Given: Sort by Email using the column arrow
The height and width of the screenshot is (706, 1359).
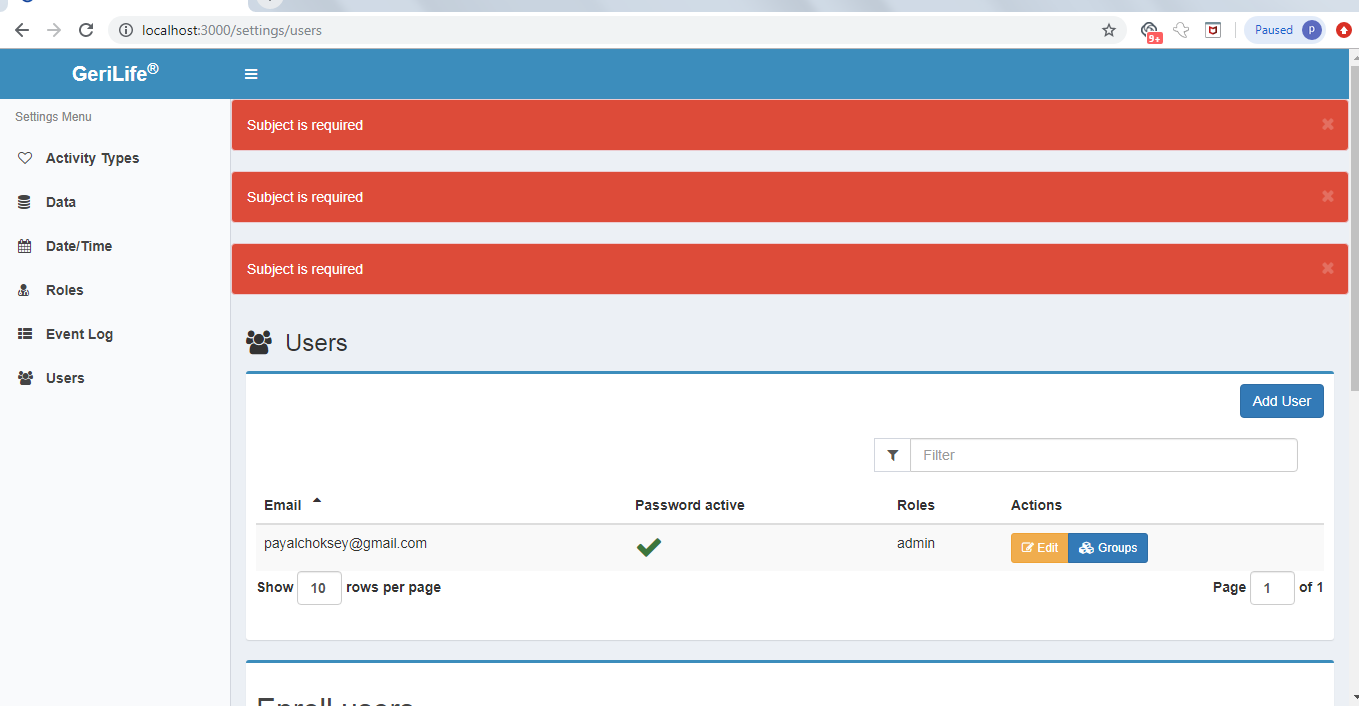Looking at the screenshot, I should pyautogui.click(x=317, y=500).
